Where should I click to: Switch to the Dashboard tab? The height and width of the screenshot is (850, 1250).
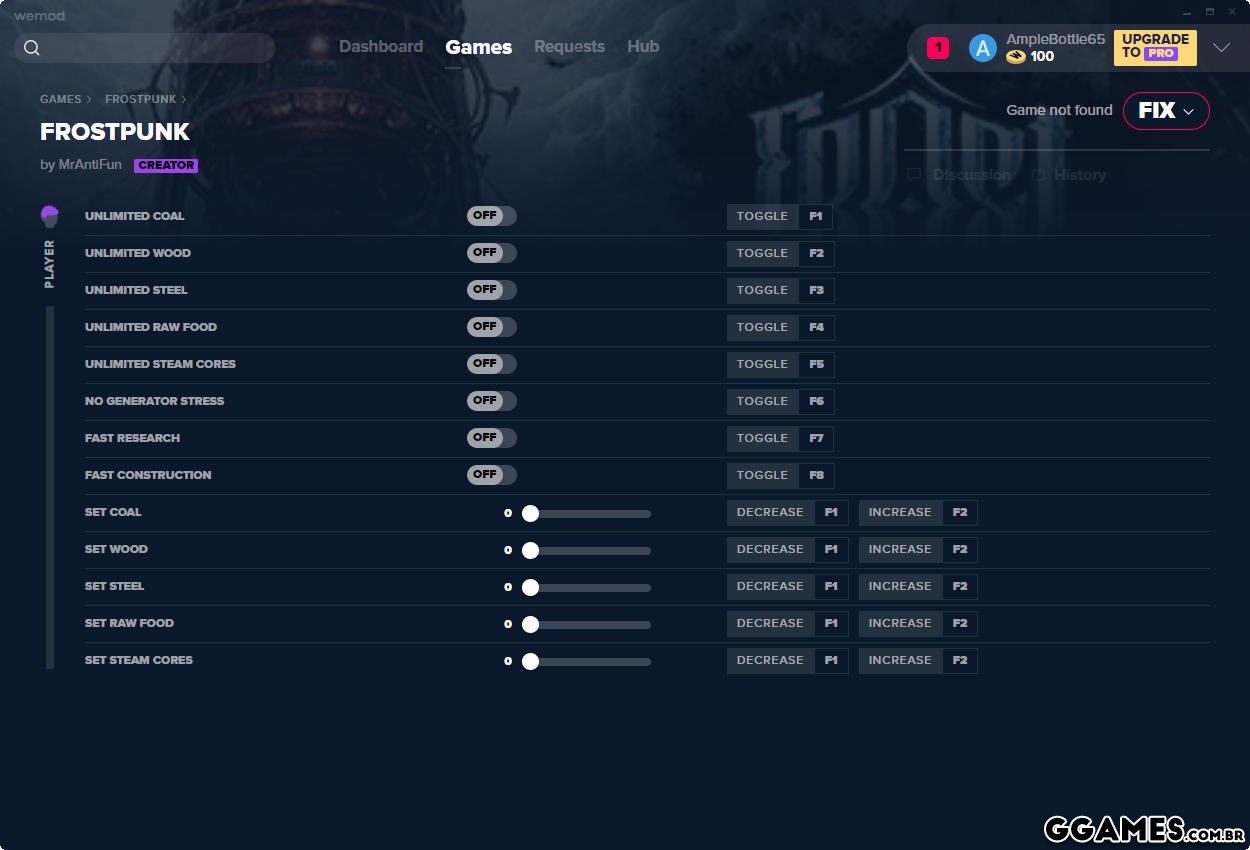[380, 47]
